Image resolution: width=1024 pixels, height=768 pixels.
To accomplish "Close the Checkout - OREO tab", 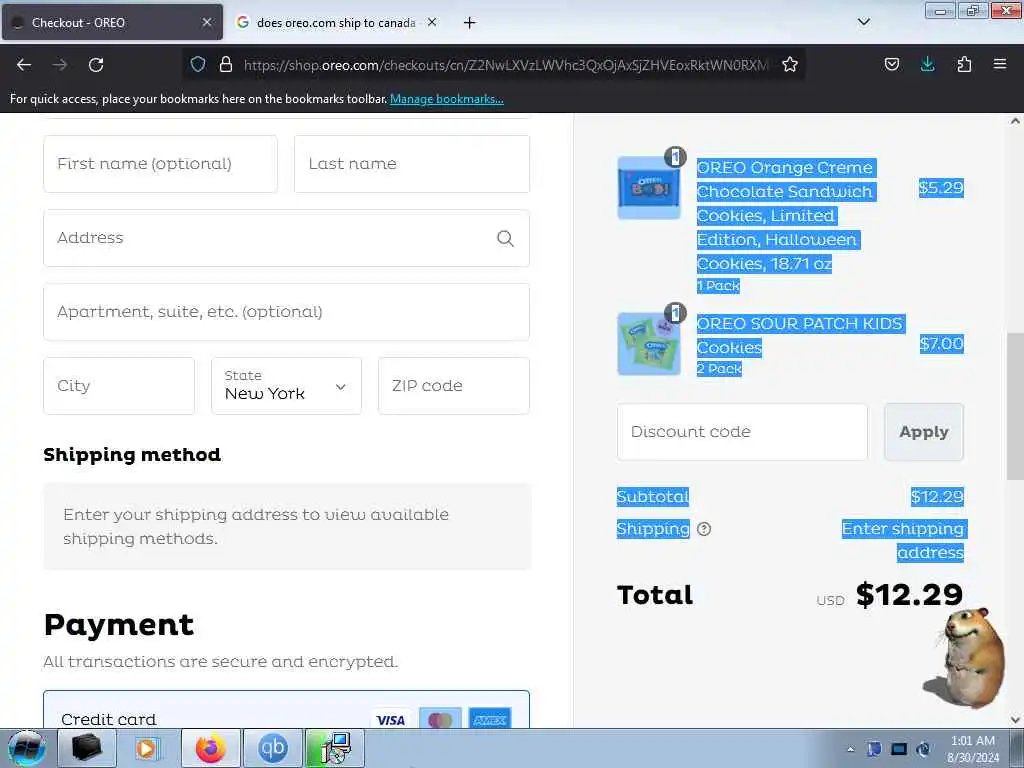I will (207, 22).
